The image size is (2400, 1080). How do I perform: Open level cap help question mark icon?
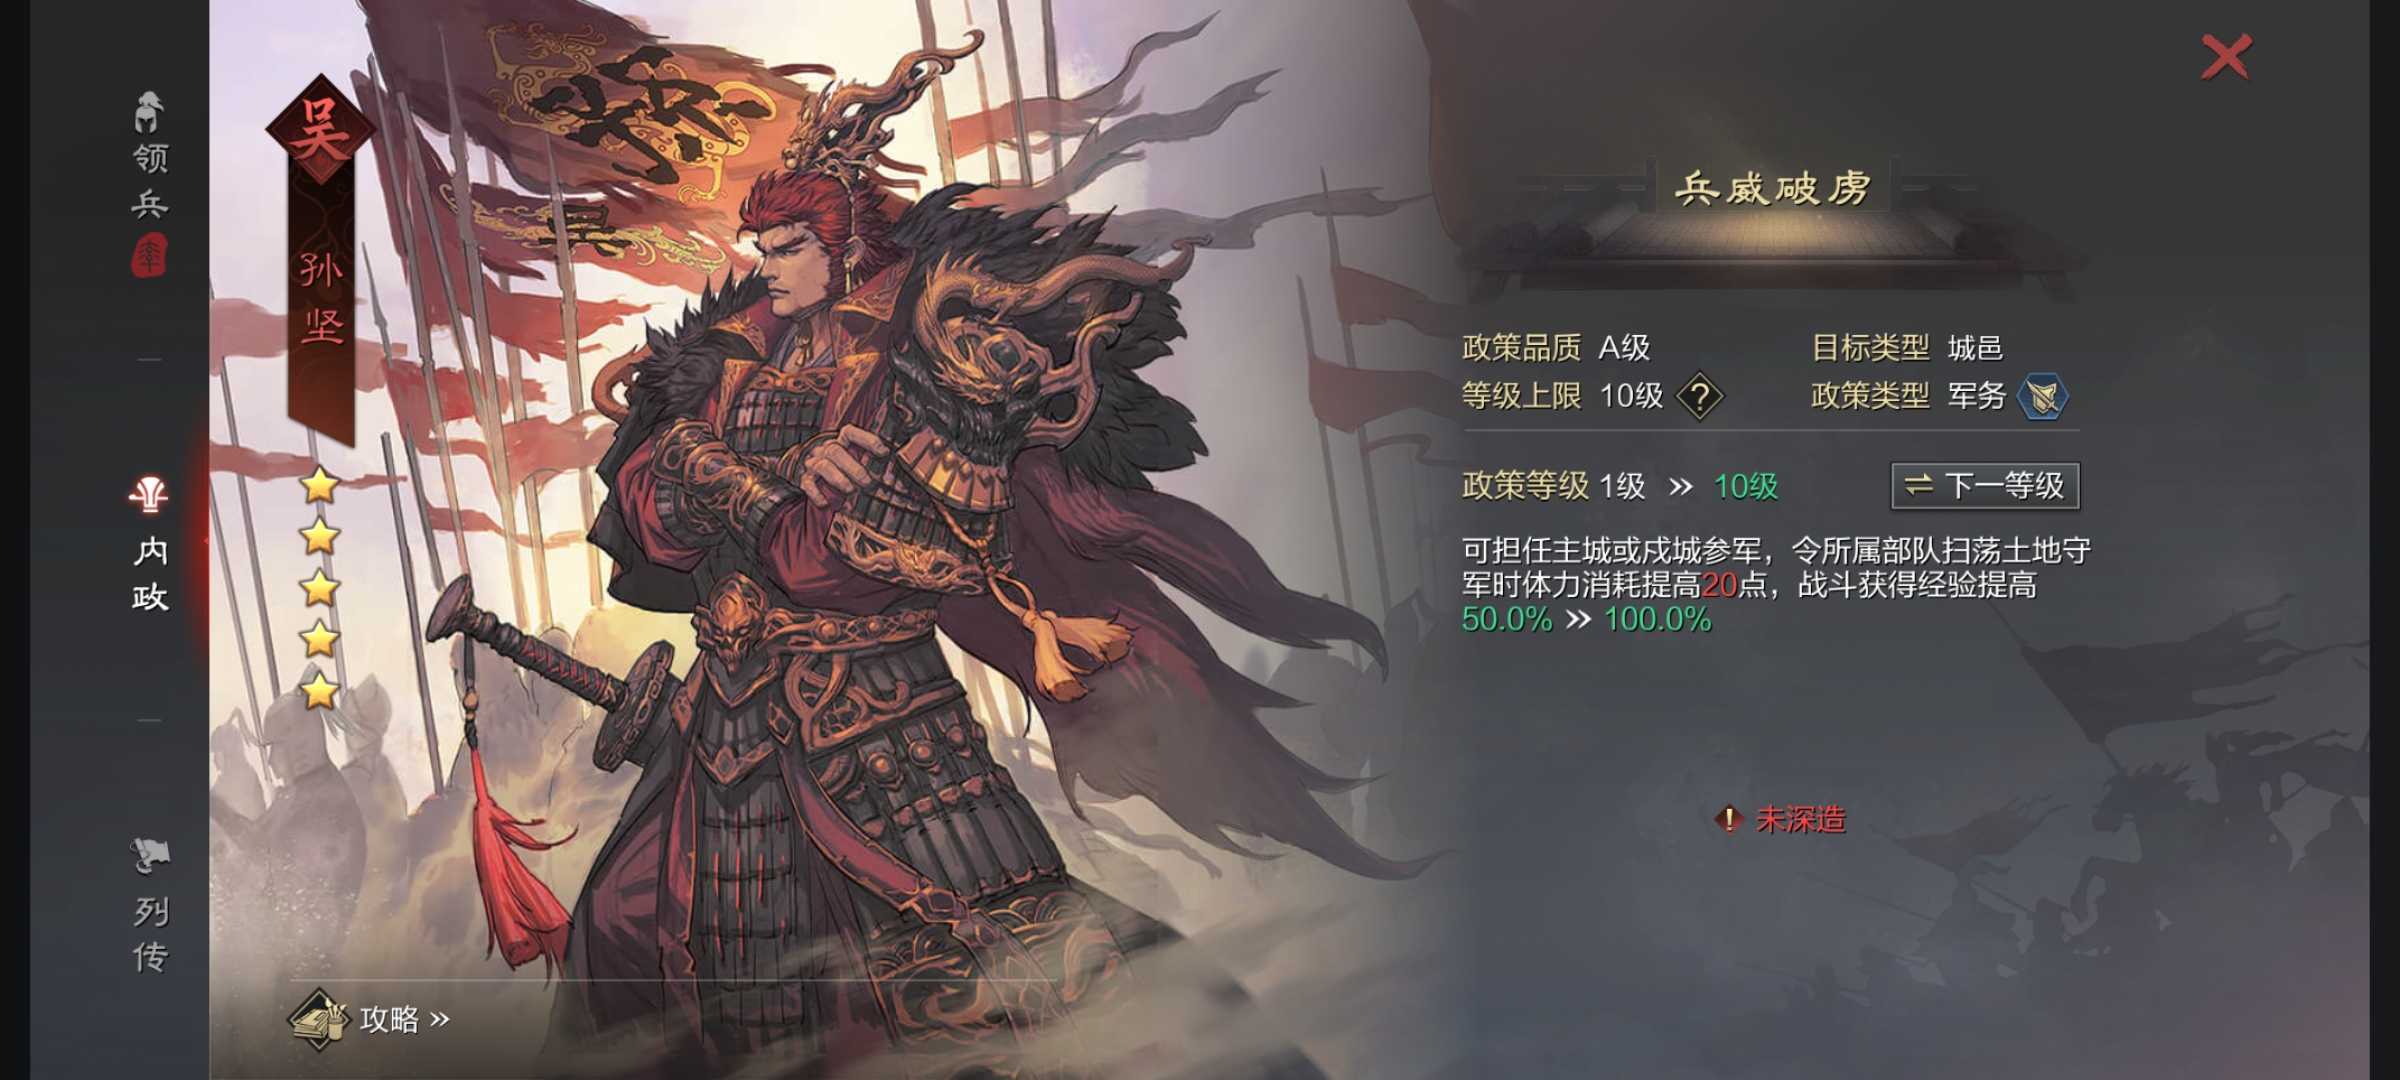(x=1699, y=396)
